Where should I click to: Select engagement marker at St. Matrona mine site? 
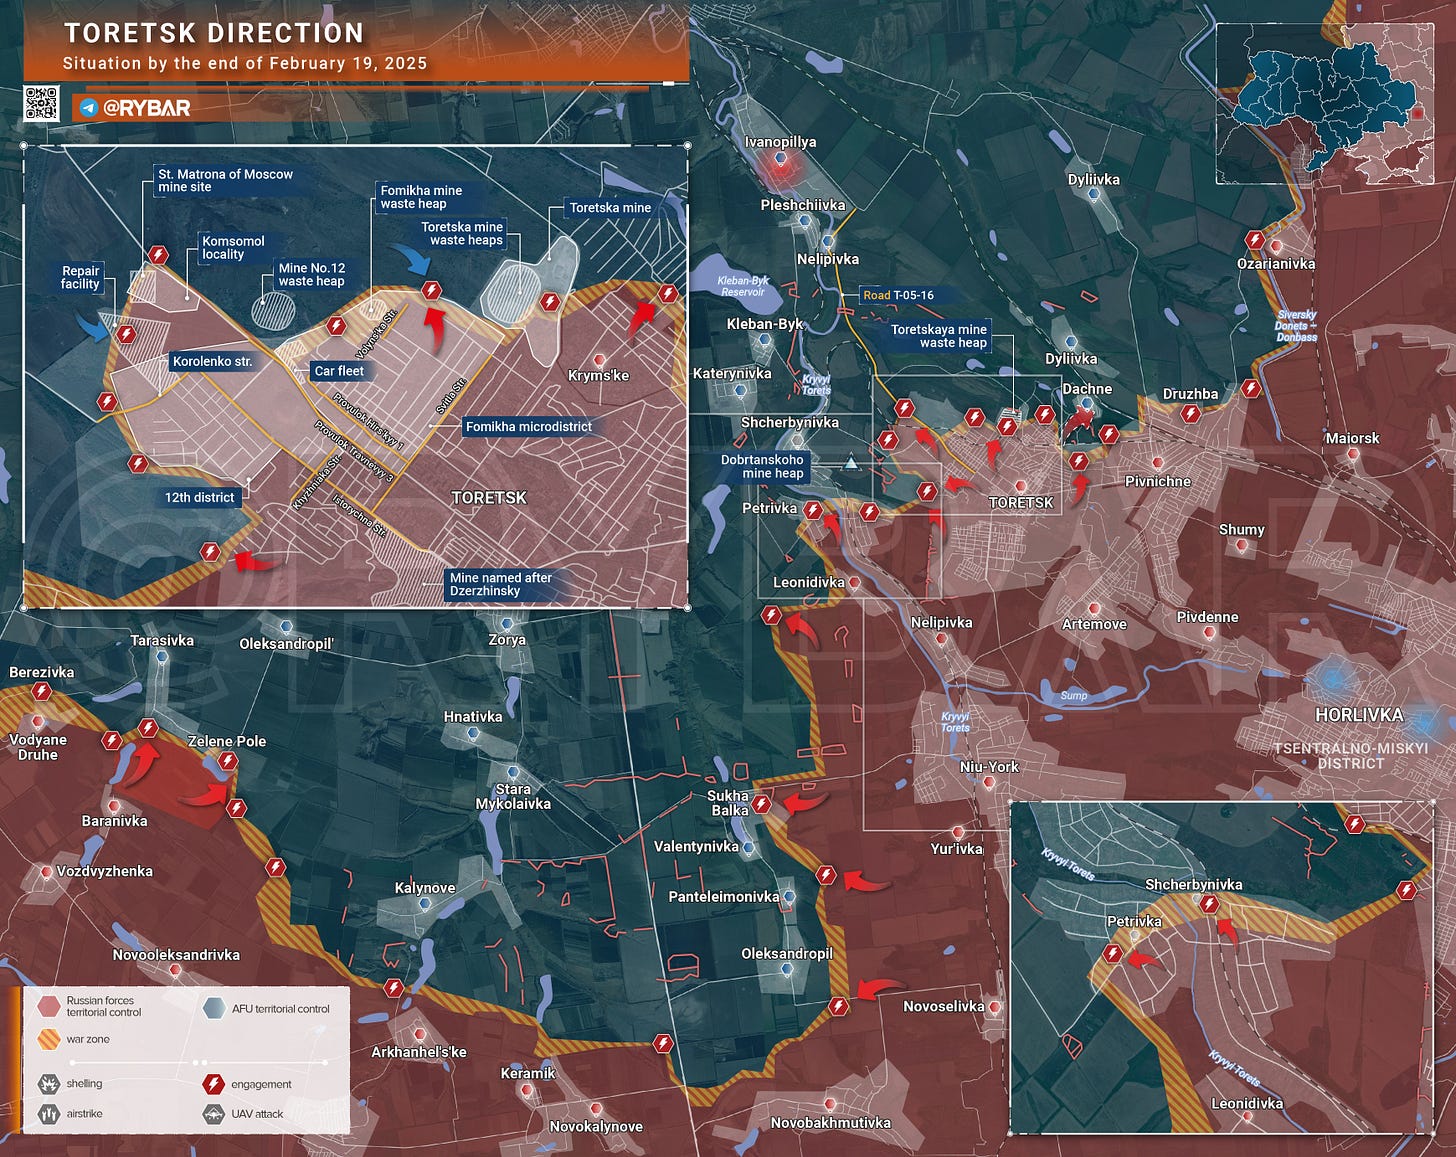click(x=158, y=255)
